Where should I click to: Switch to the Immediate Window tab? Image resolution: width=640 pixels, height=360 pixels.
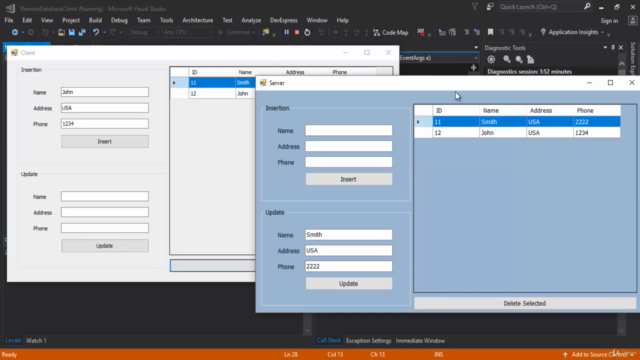420,340
